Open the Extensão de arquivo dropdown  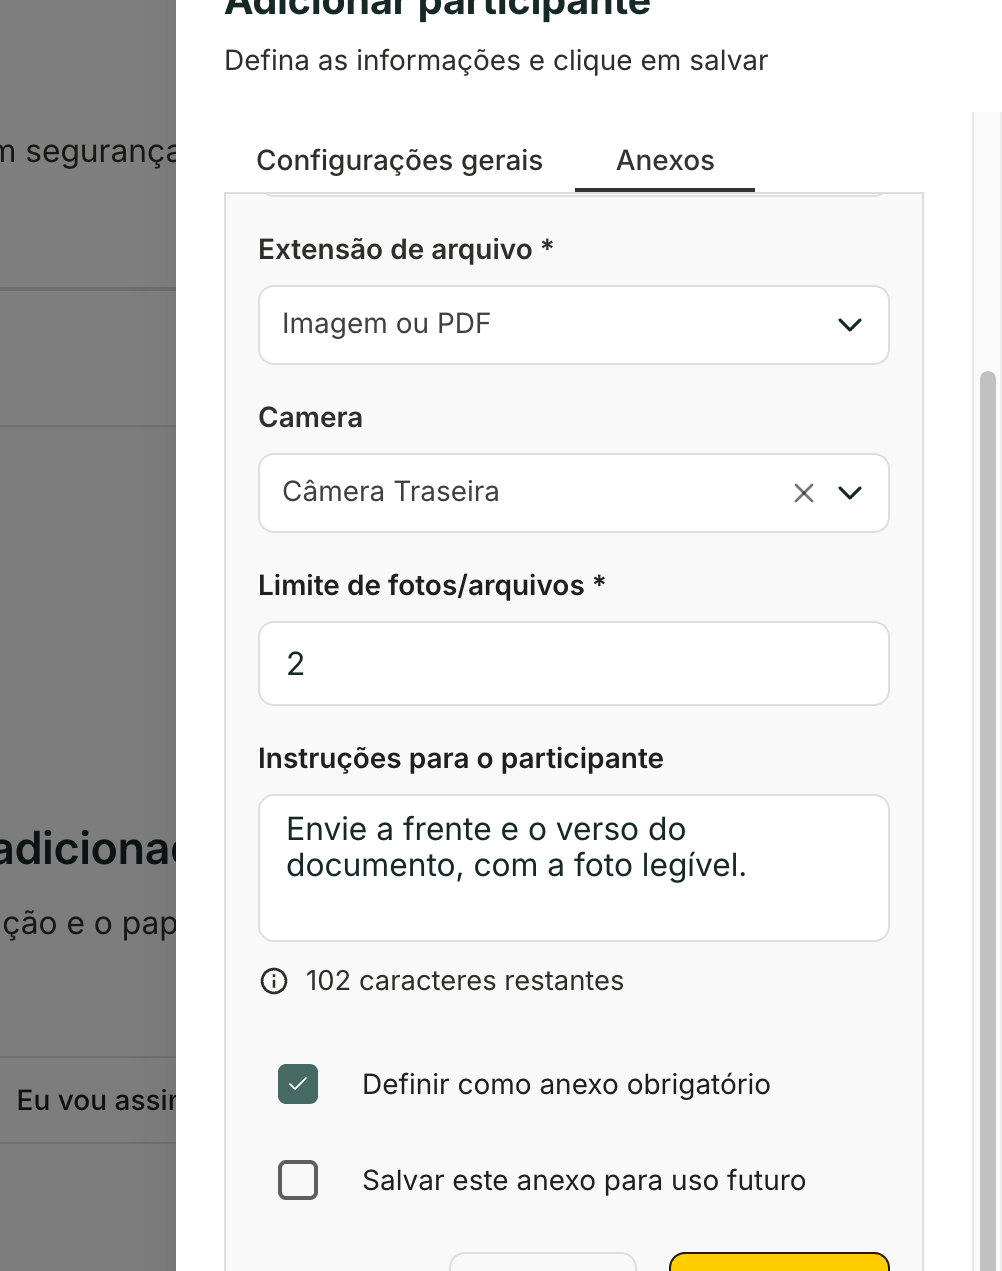574,325
